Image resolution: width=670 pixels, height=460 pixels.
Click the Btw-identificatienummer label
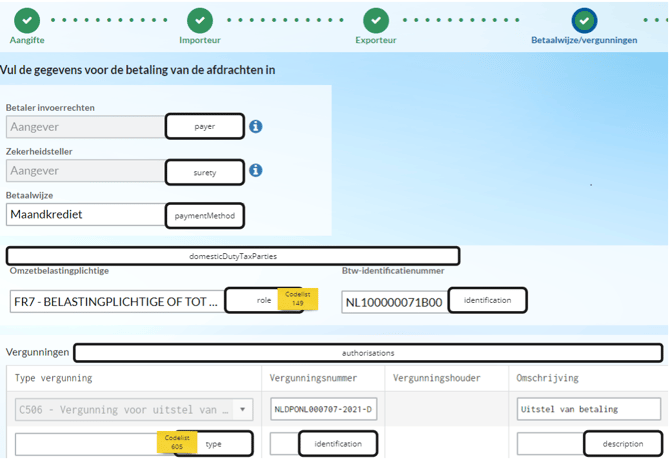[x=393, y=271]
